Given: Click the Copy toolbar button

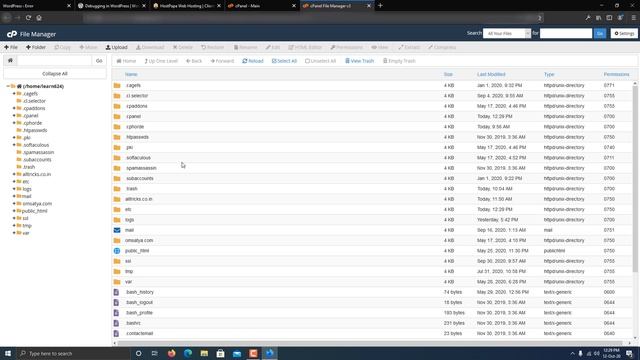Looking at the screenshot, I should click(x=62, y=47).
